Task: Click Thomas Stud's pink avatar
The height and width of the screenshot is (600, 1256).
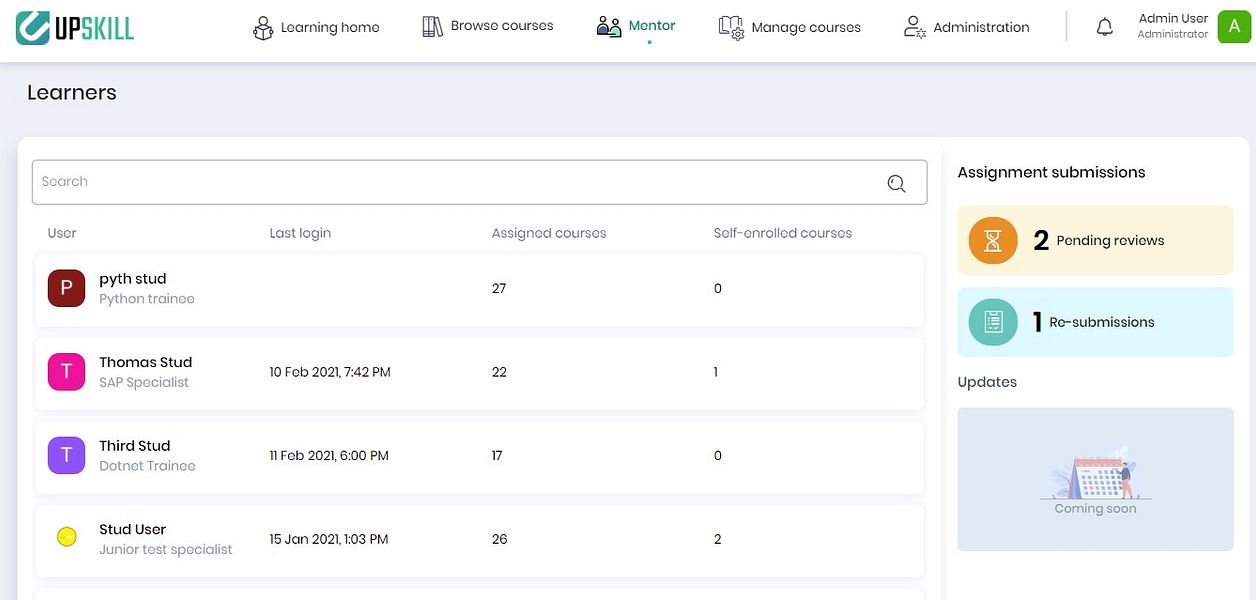Action: pyautogui.click(x=66, y=372)
